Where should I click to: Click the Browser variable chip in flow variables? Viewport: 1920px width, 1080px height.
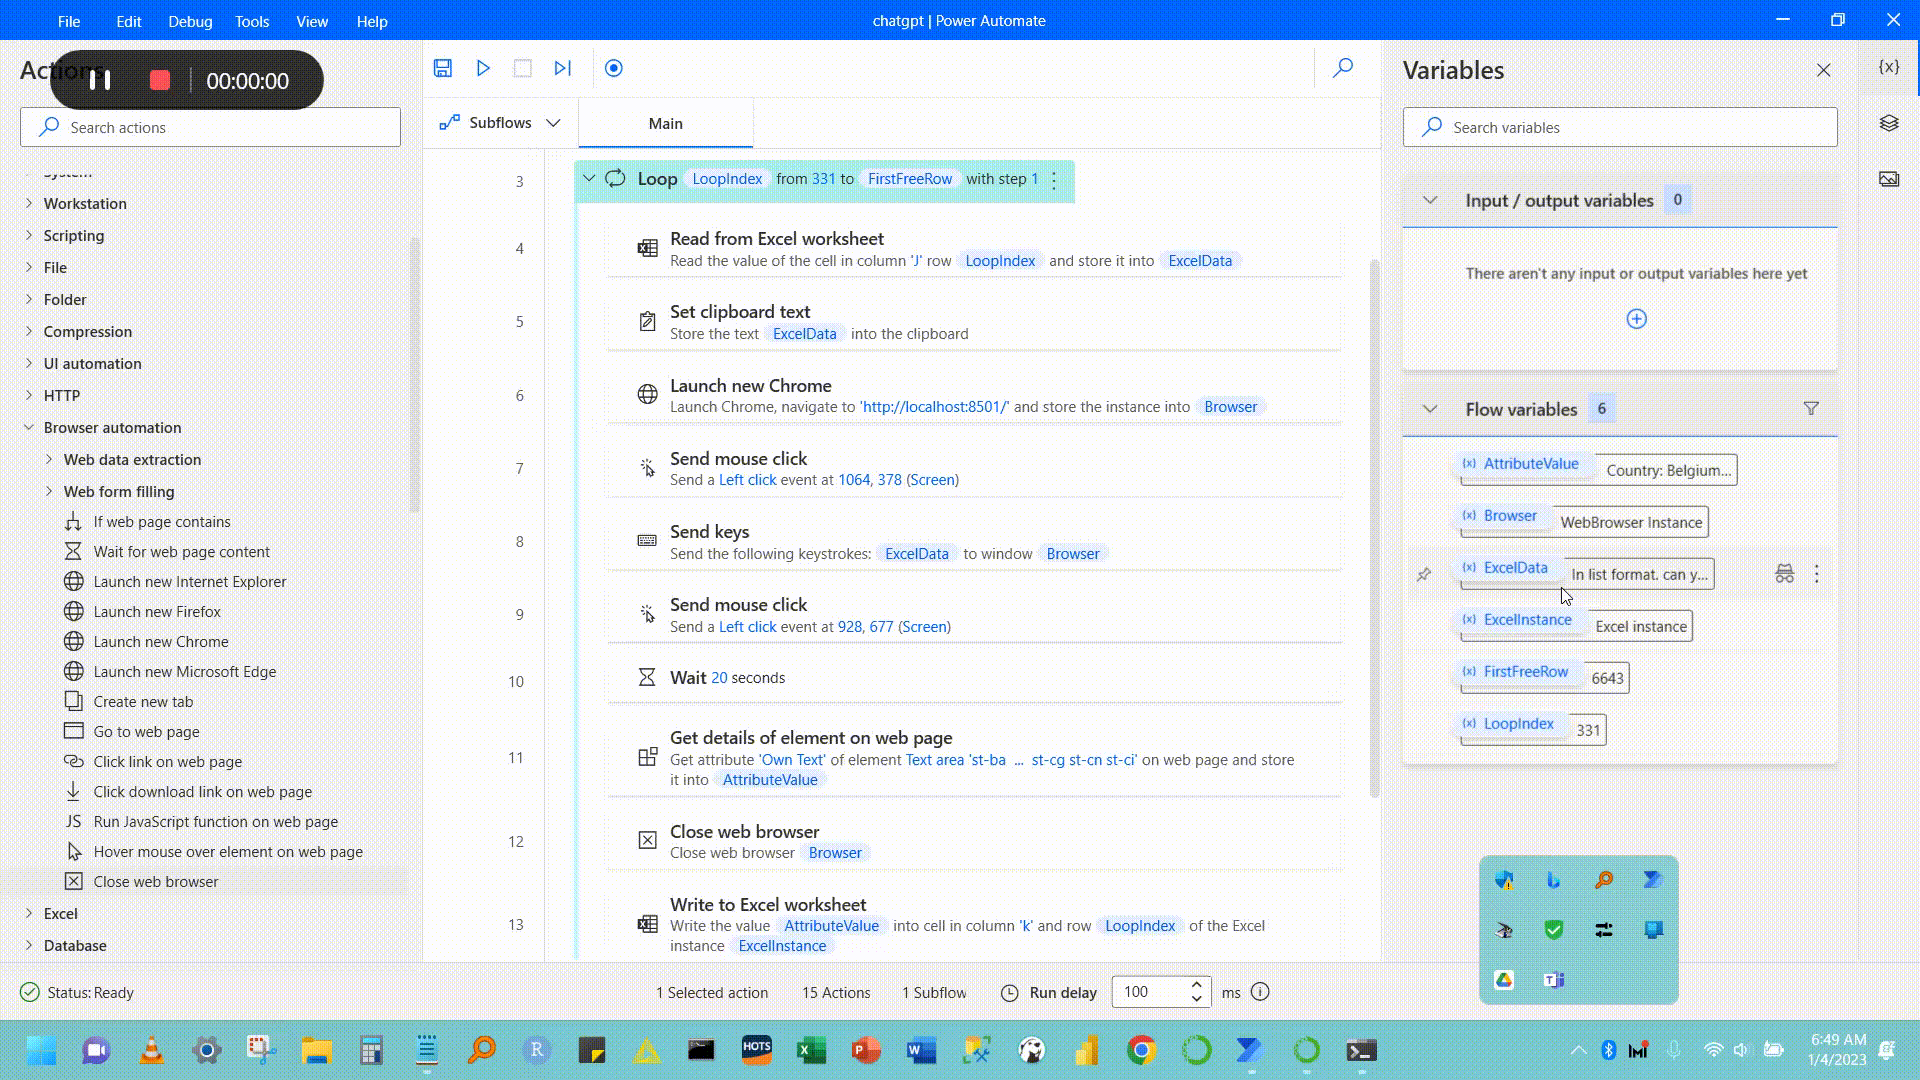1501,515
